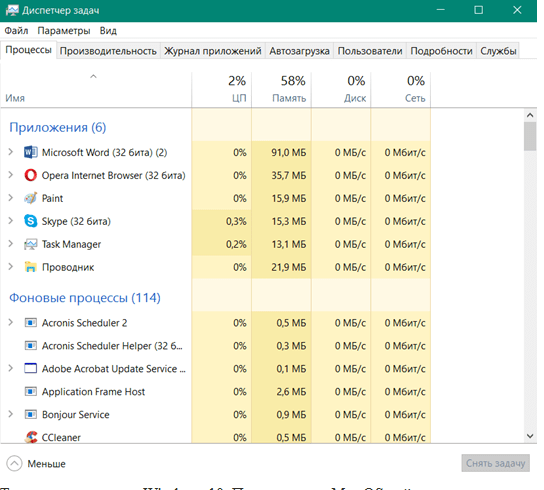
Task: Switch to the Автозагрузка tab
Action: click(299, 51)
